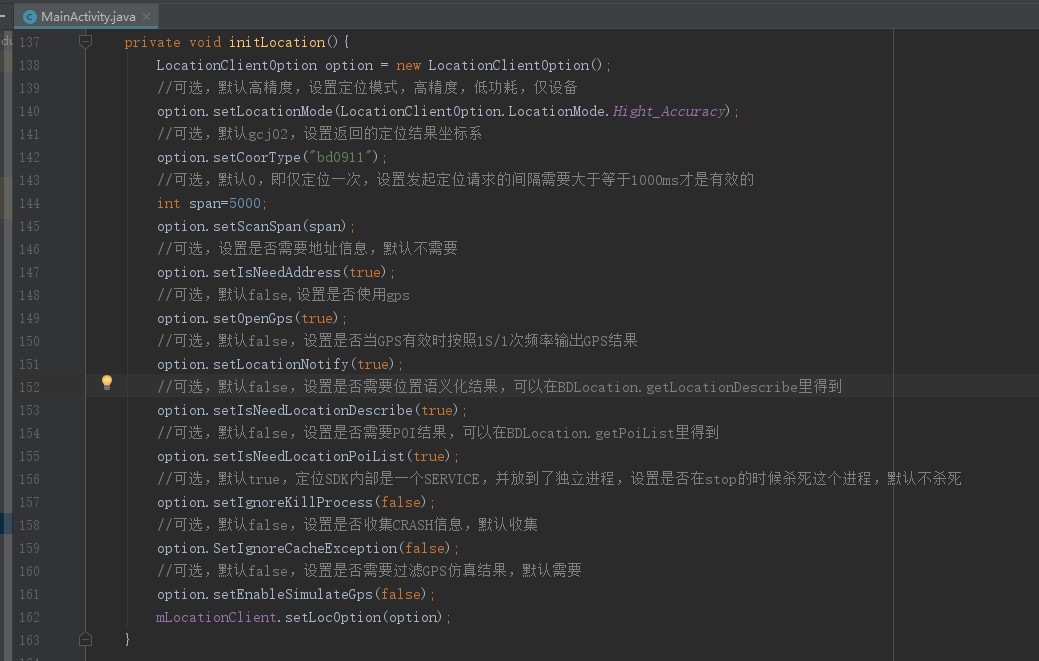Click setIgnoreKillProcess on line 157
The width and height of the screenshot is (1039, 661).
(293, 503)
